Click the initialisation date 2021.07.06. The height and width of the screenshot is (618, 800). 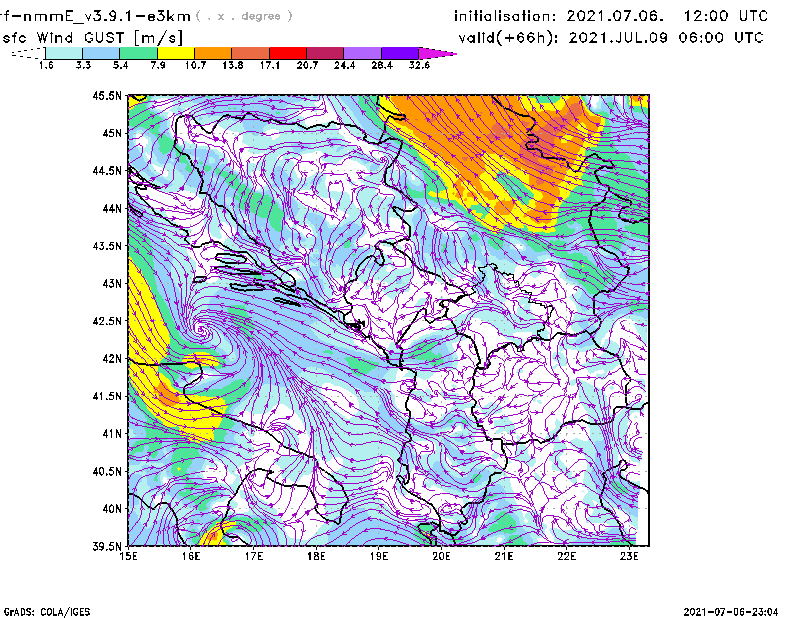point(615,16)
